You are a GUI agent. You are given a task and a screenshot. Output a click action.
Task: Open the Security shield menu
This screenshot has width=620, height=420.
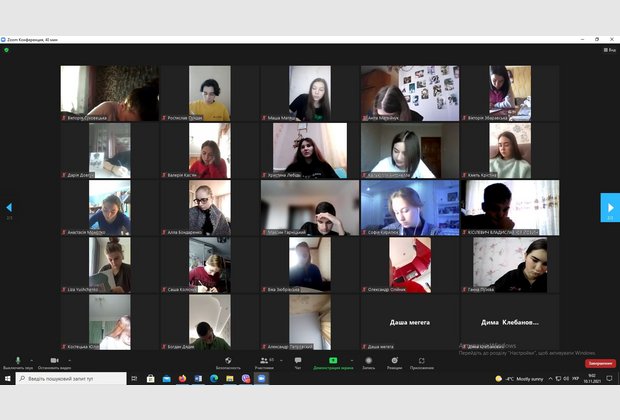228,363
